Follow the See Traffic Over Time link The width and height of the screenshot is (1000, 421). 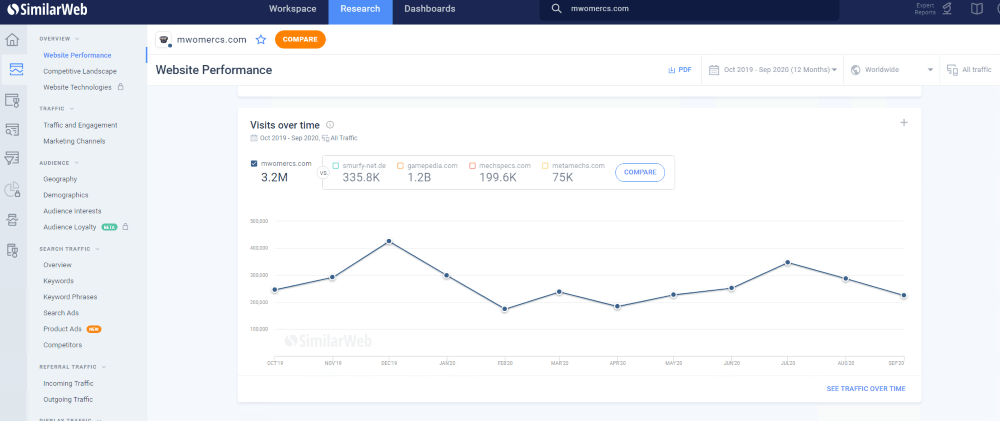(866, 388)
